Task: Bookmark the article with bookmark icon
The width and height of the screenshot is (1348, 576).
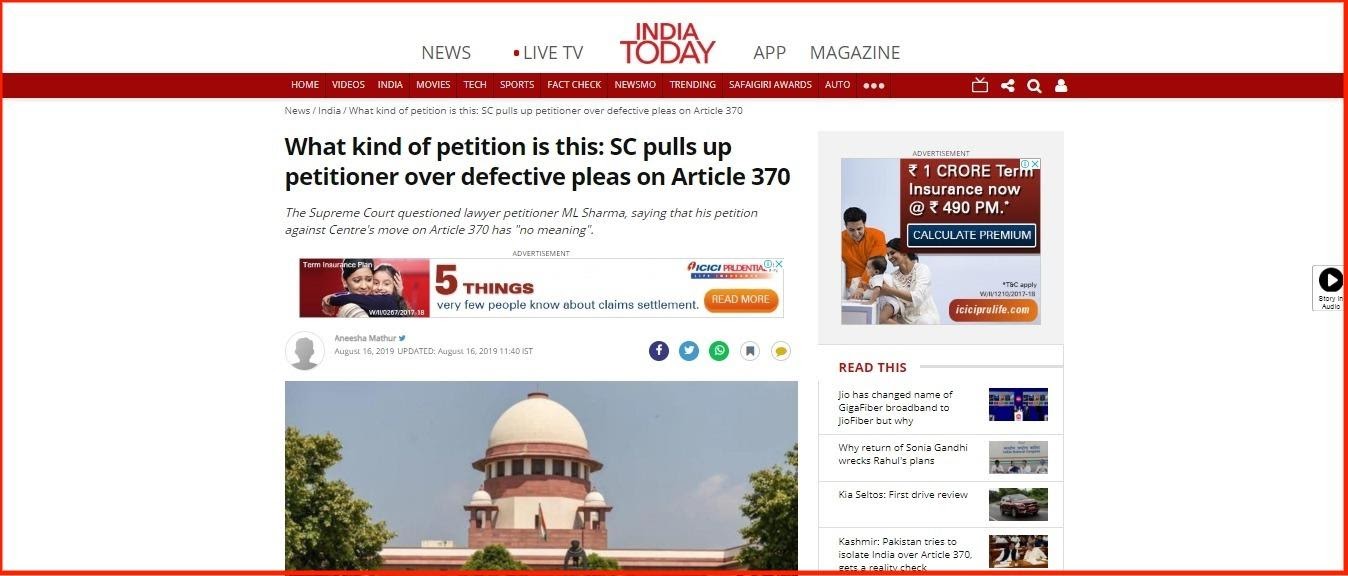Action: click(750, 351)
